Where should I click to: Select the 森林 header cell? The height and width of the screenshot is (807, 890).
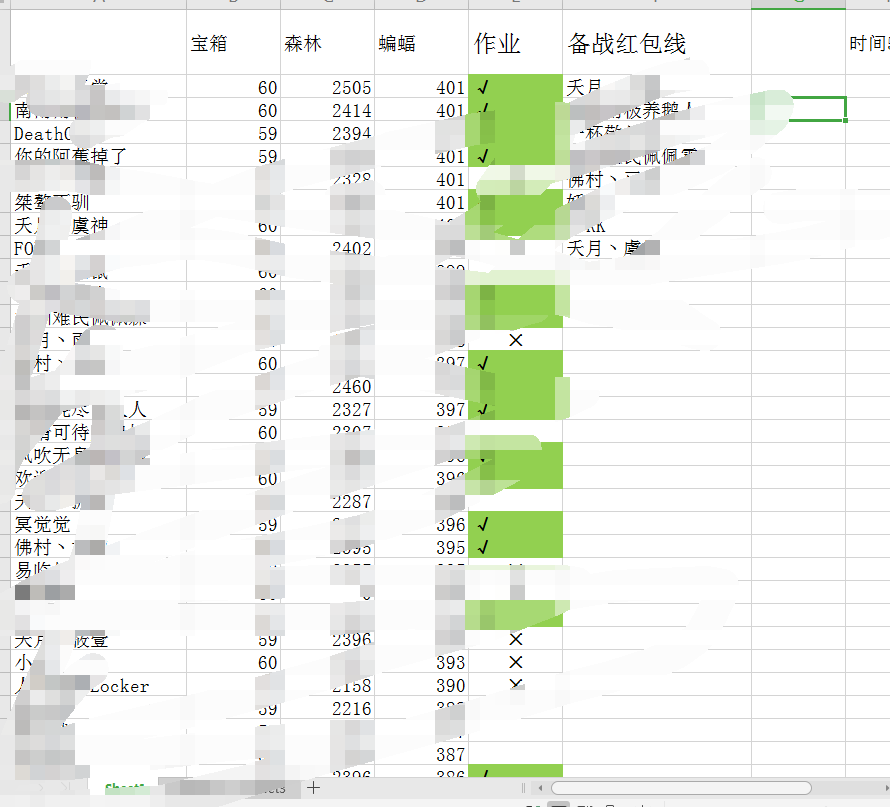328,43
